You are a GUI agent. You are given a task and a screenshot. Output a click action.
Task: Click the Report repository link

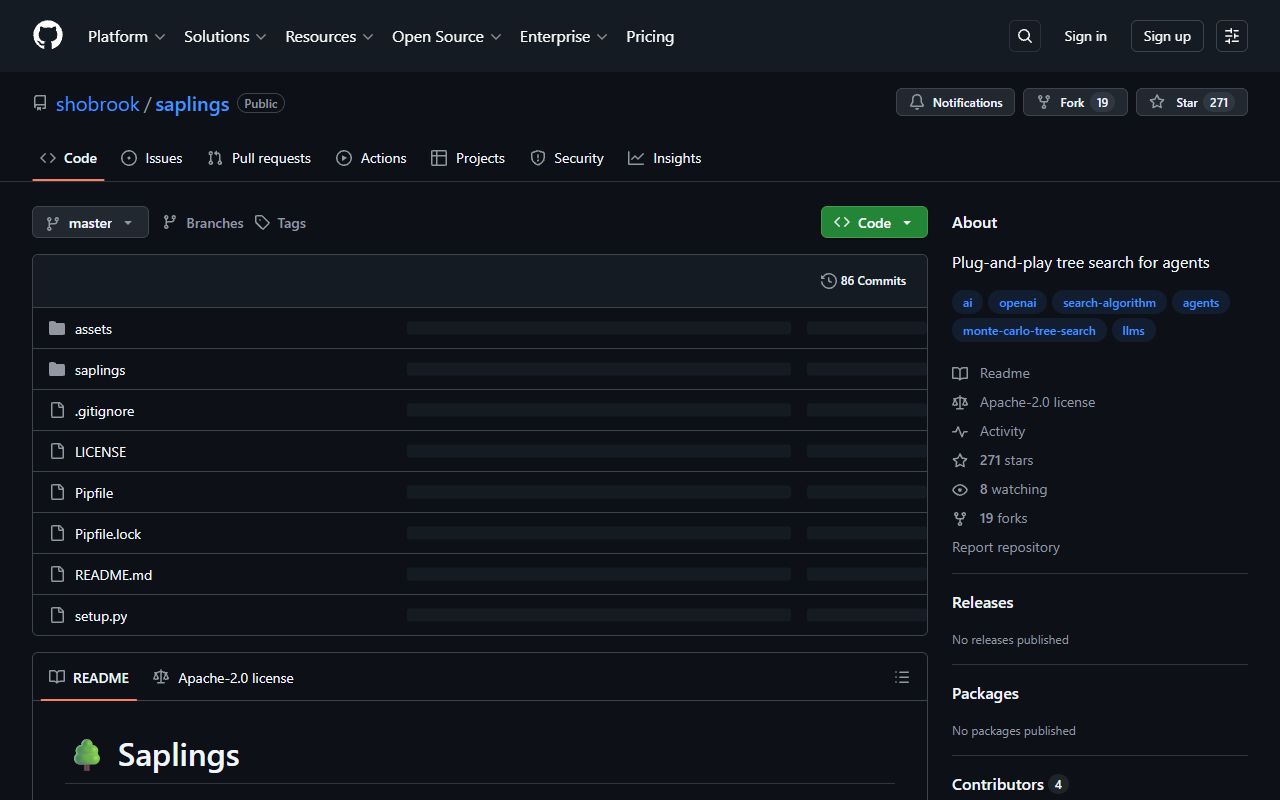(1006, 547)
